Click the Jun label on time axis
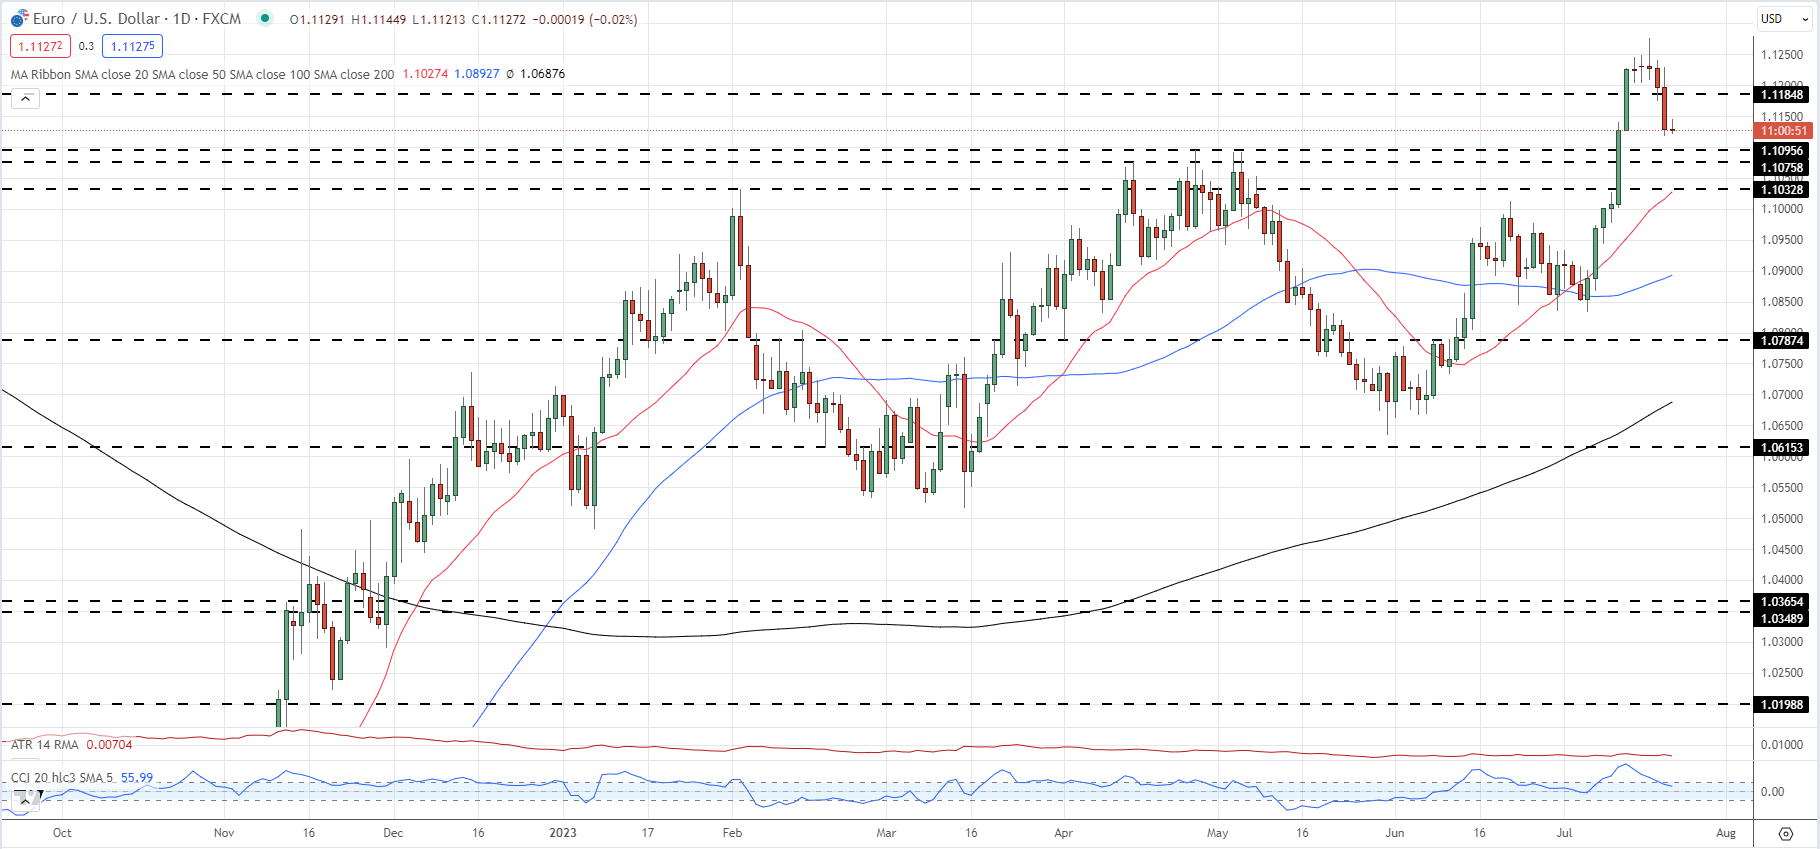Screen dimensions: 1820x849 [x=1394, y=833]
